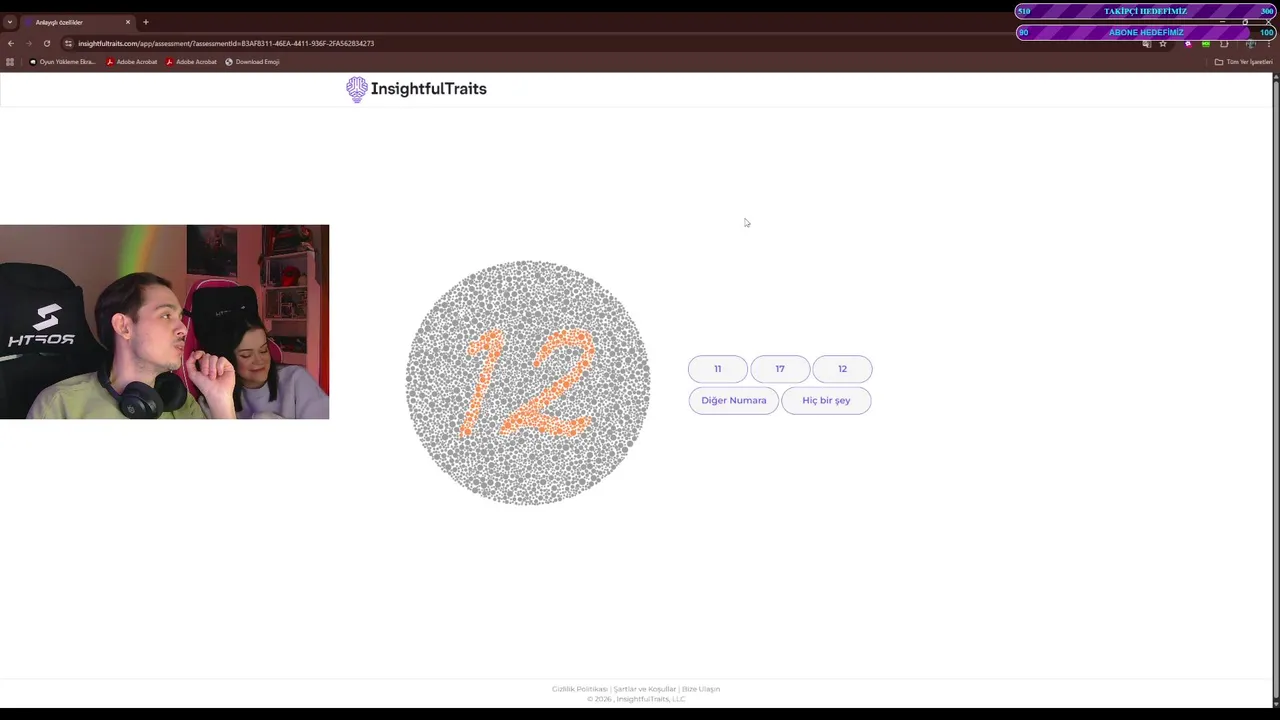Open the Download Emoji bookmark
Image resolution: width=1280 pixels, height=720 pixels.
point(252,62)
